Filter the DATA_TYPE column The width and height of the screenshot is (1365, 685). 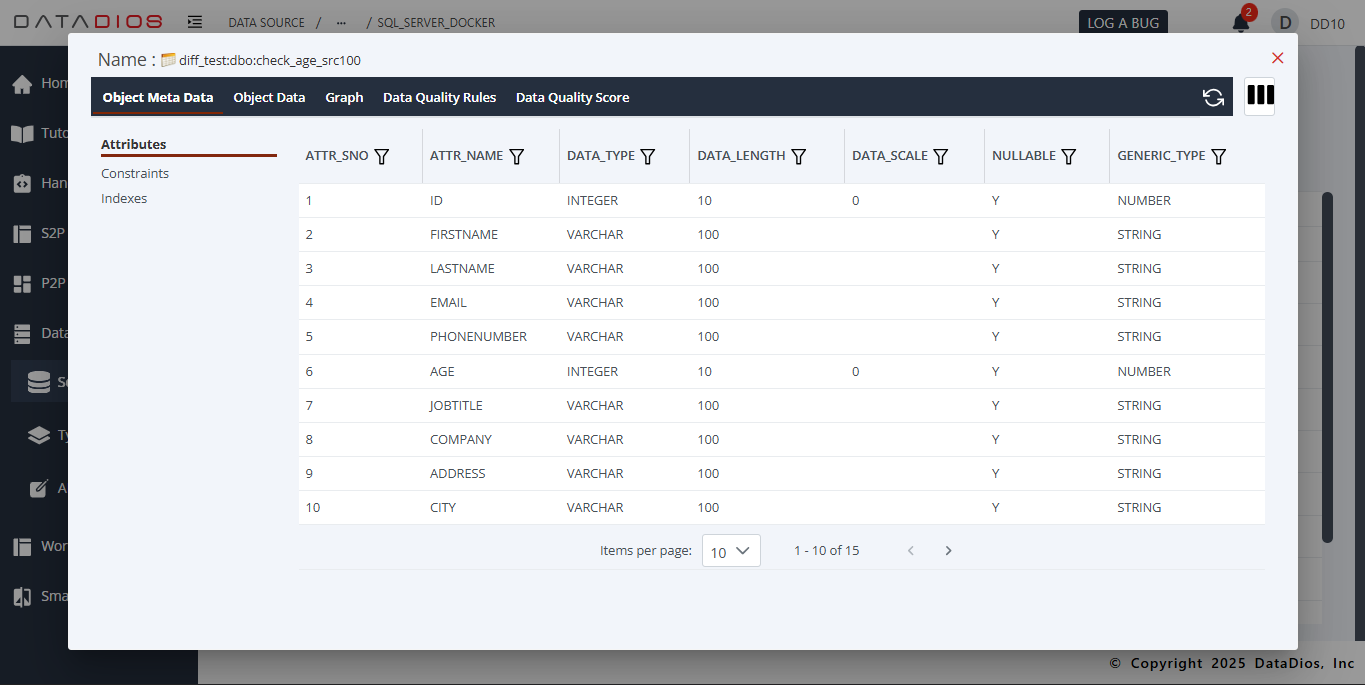[x=648, y=156]
